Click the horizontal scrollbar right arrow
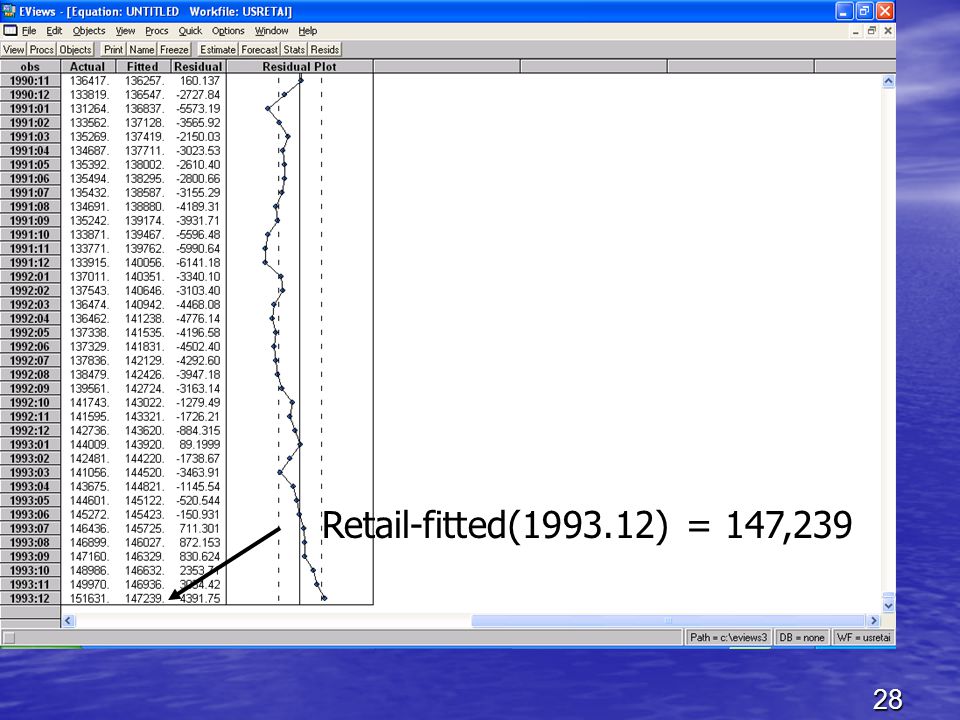 [x=874, y=621]
